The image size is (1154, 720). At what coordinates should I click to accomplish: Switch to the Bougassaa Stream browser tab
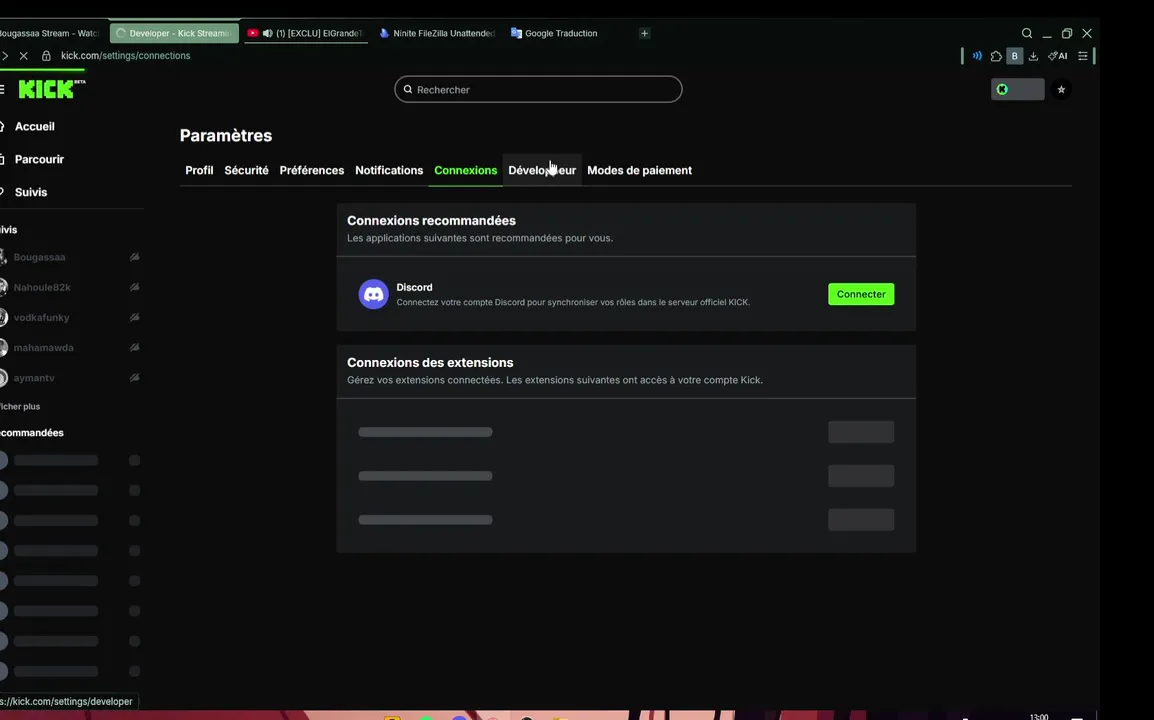[50, 33]
